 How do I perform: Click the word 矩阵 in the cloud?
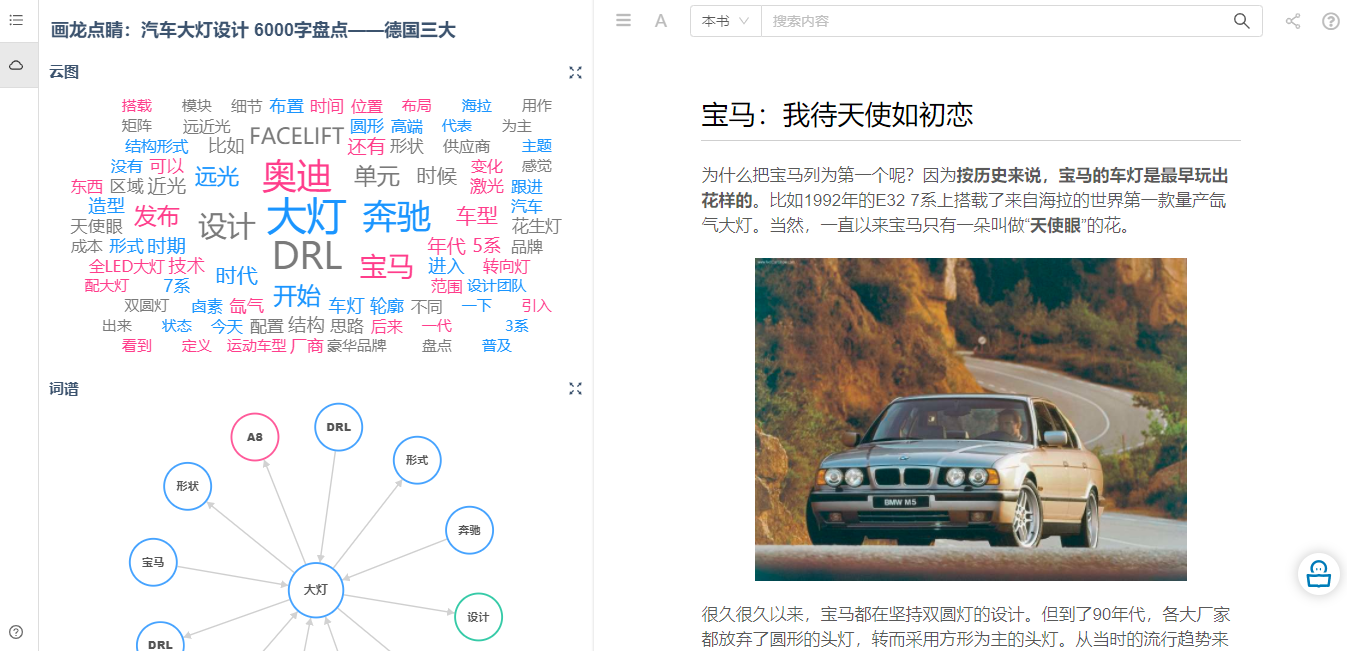(x=136, y=126)
